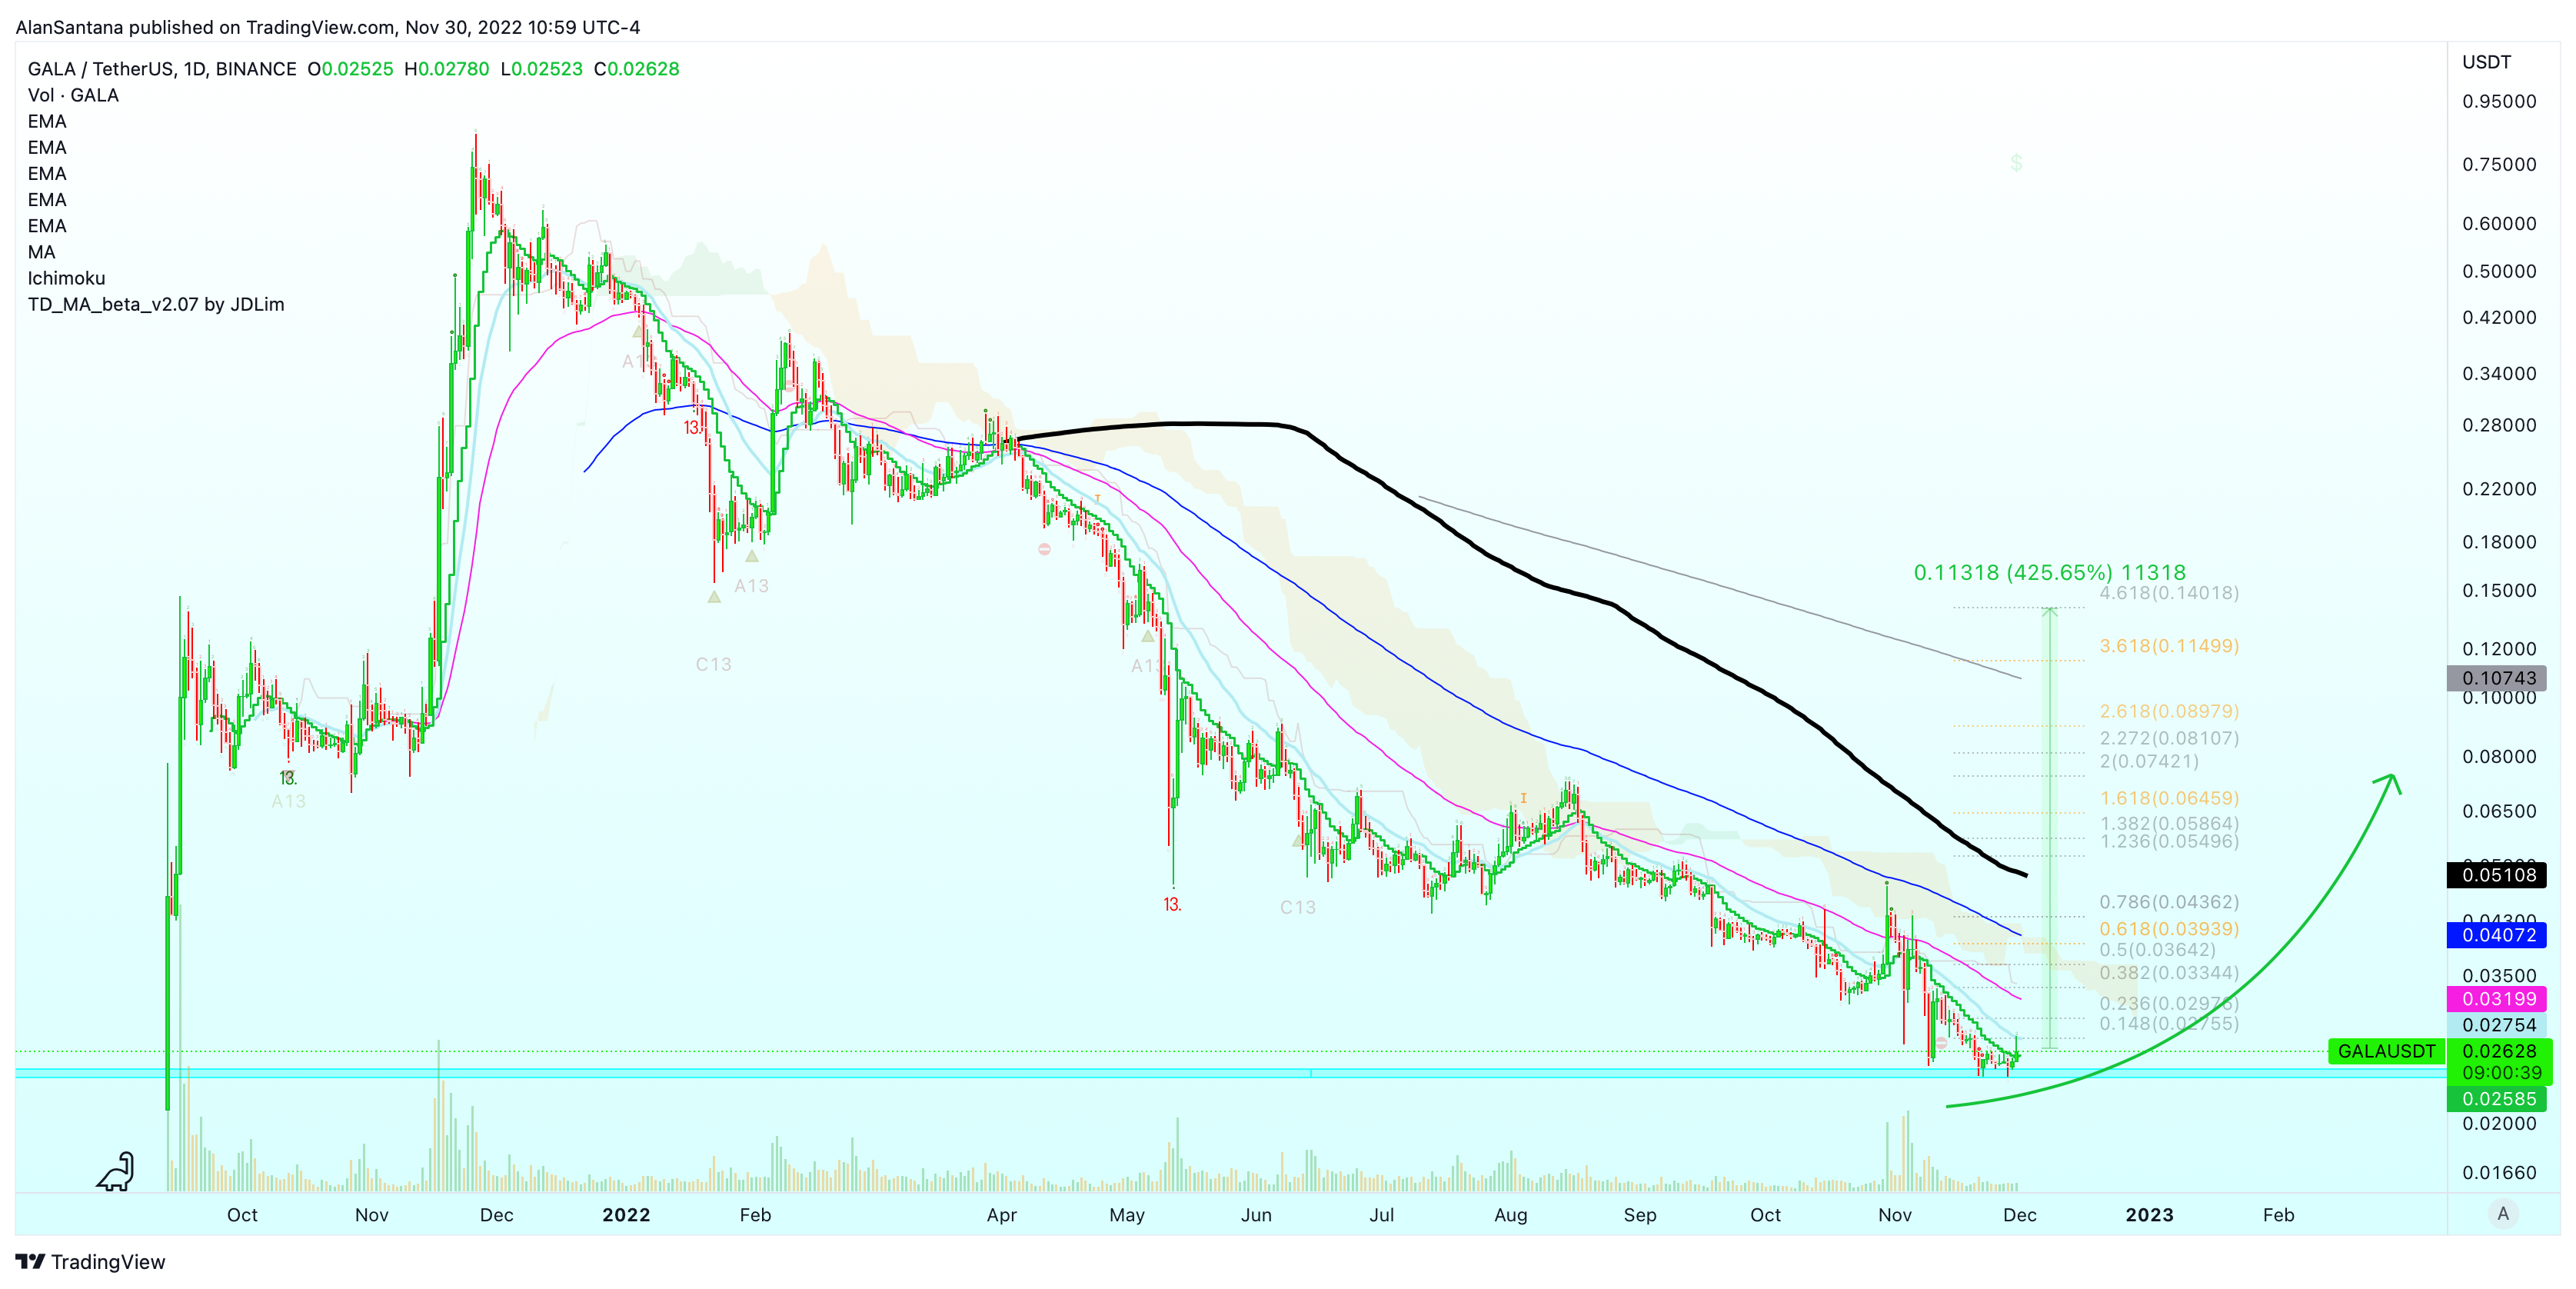The height and width of the screenshot is (1289, 2576).
Task: Click the 0.95000 price axis label
Action: click(x=2499, y=101)
